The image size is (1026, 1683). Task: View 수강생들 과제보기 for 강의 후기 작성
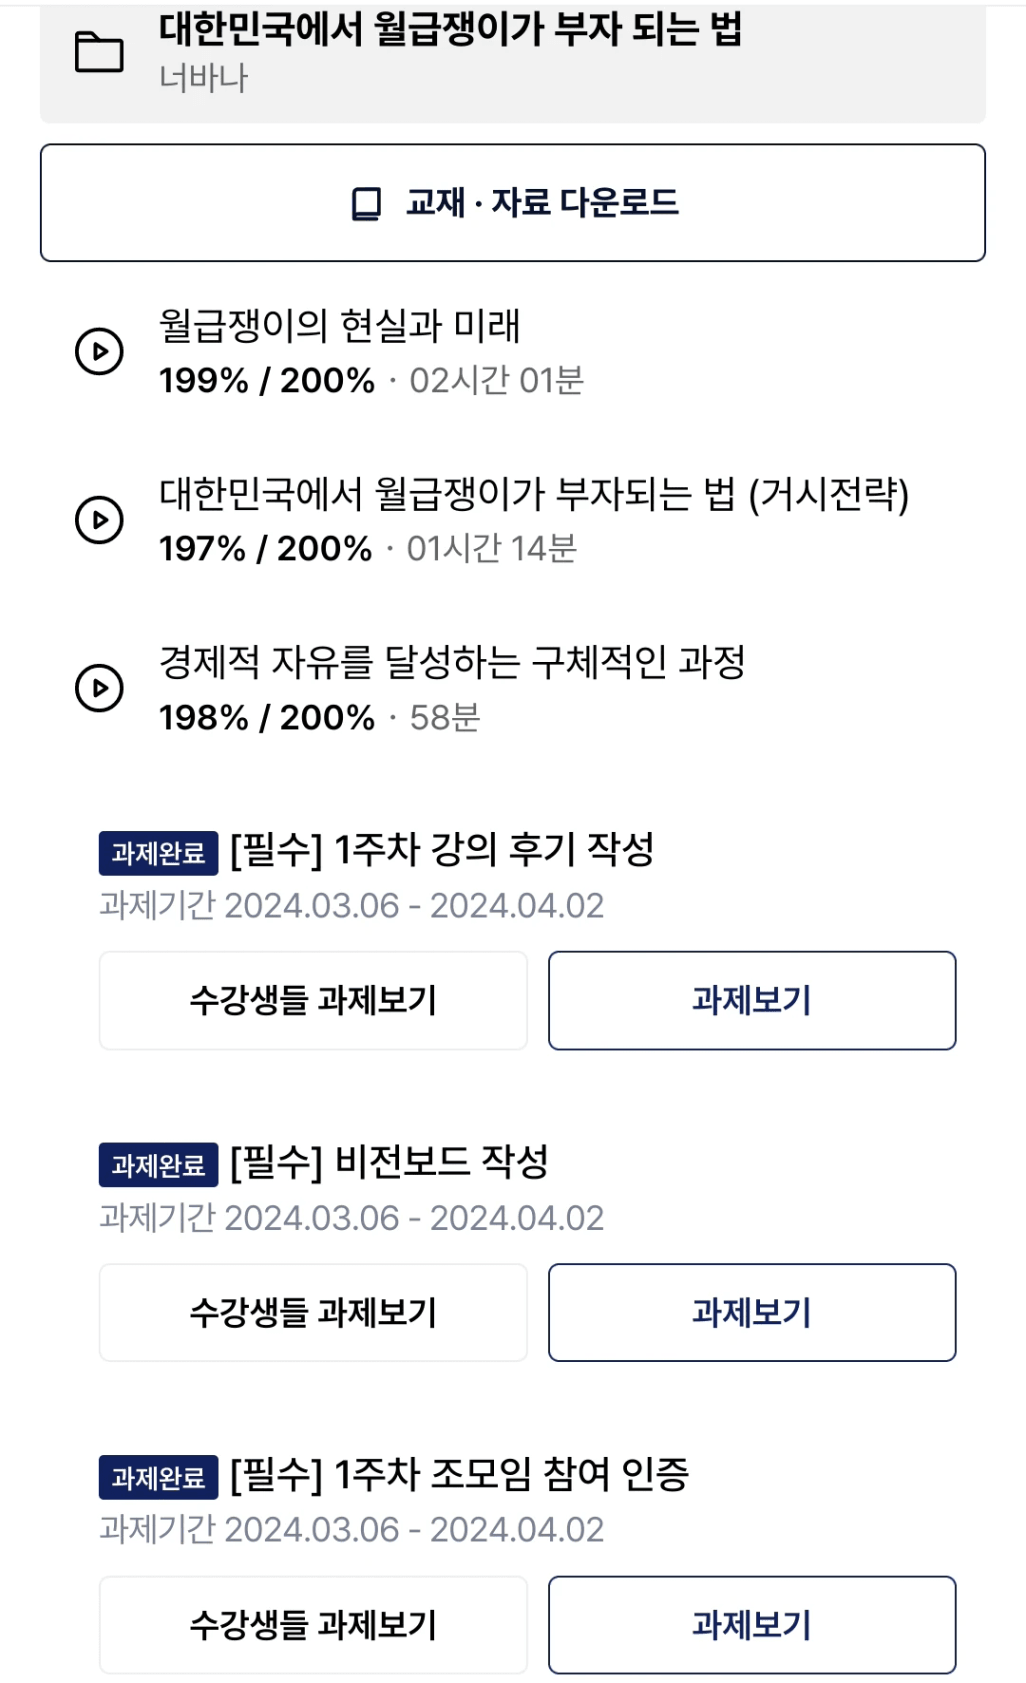(313, 1000)
